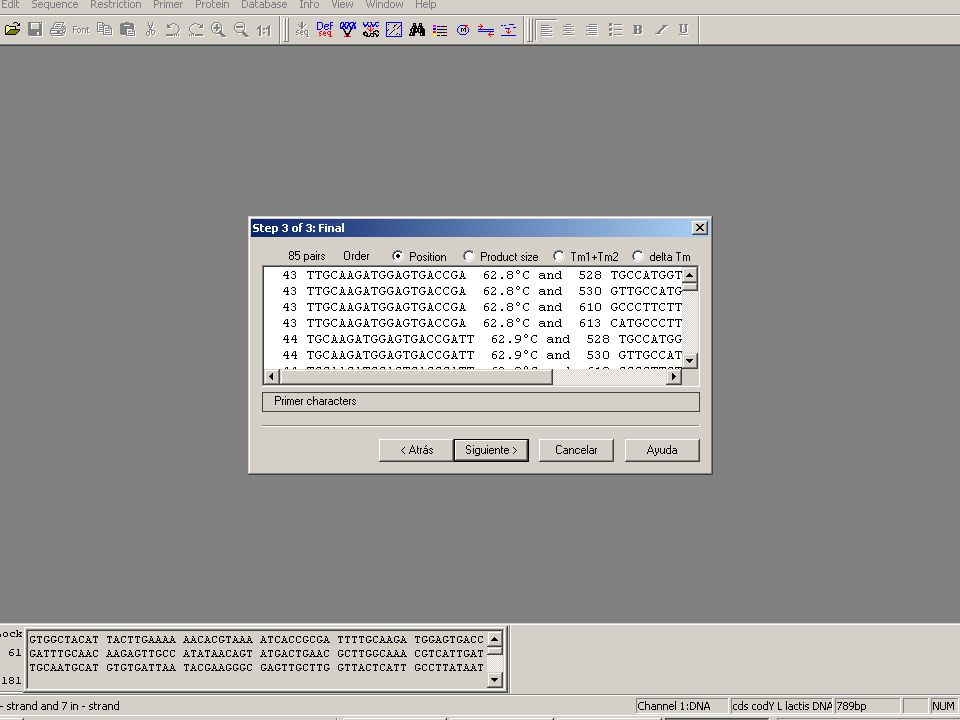Screen dimensions: 960x720
Task: Click the Redo arrow icon
Action: pos(196,29)
